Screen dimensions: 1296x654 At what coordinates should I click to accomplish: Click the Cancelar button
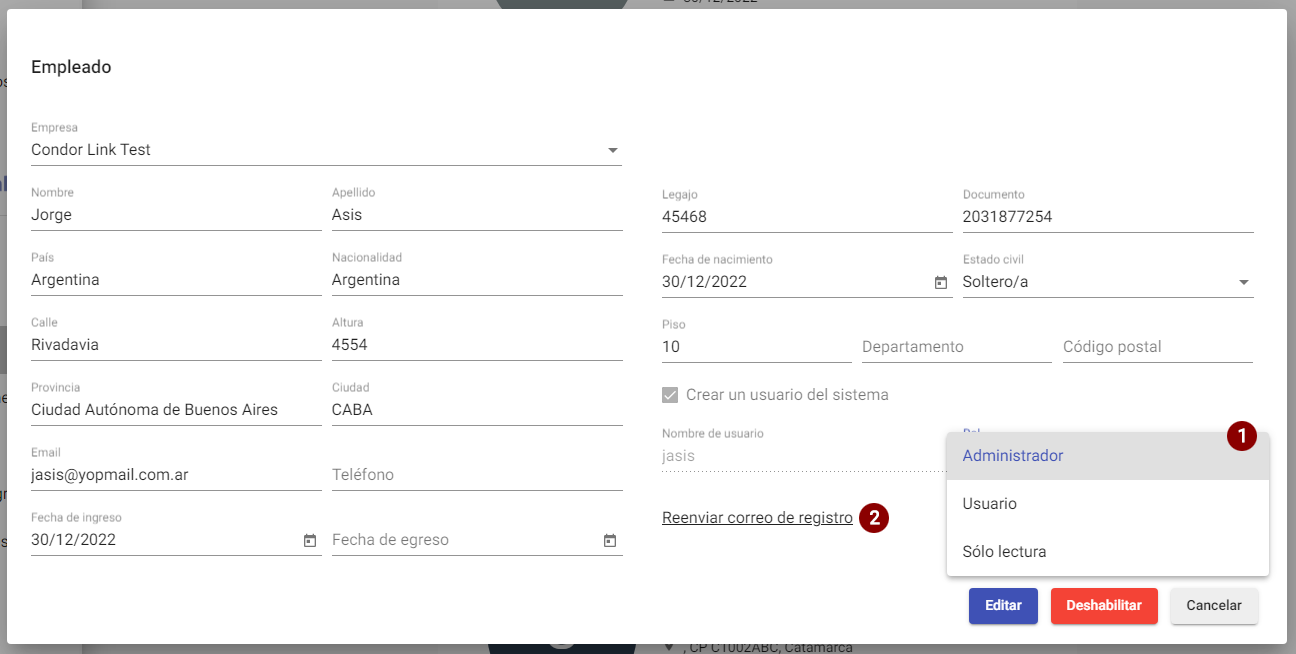pyautogui.click(x=1214, y=606)
